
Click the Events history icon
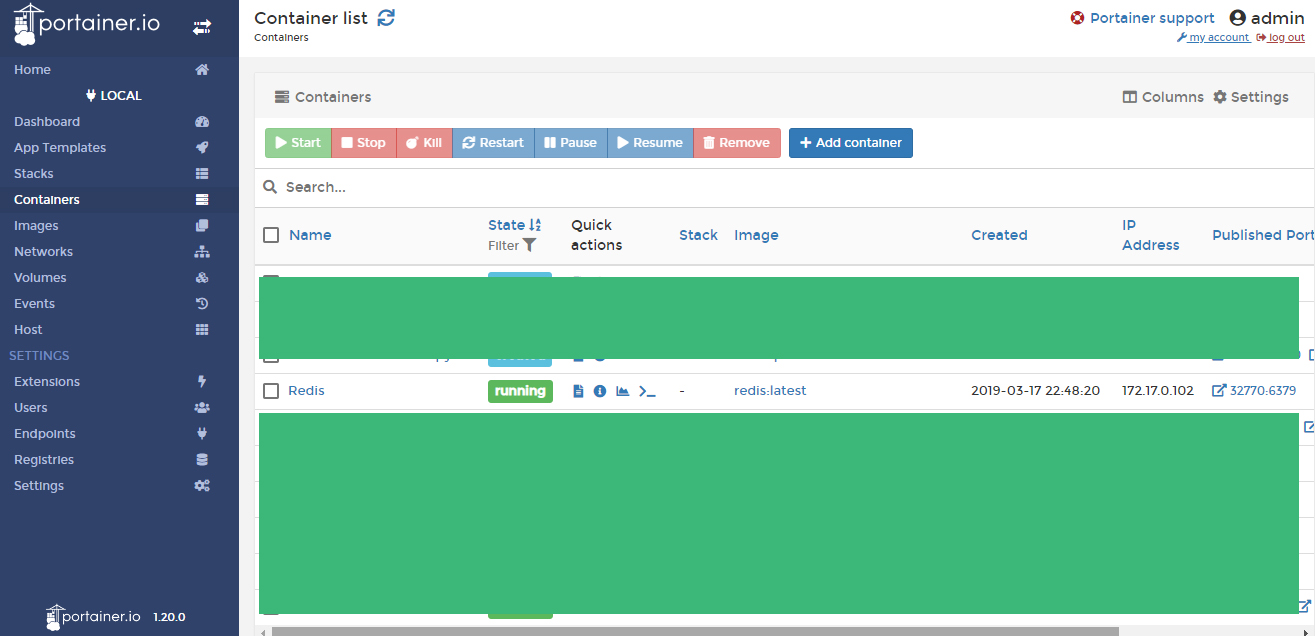click(202, 304)
